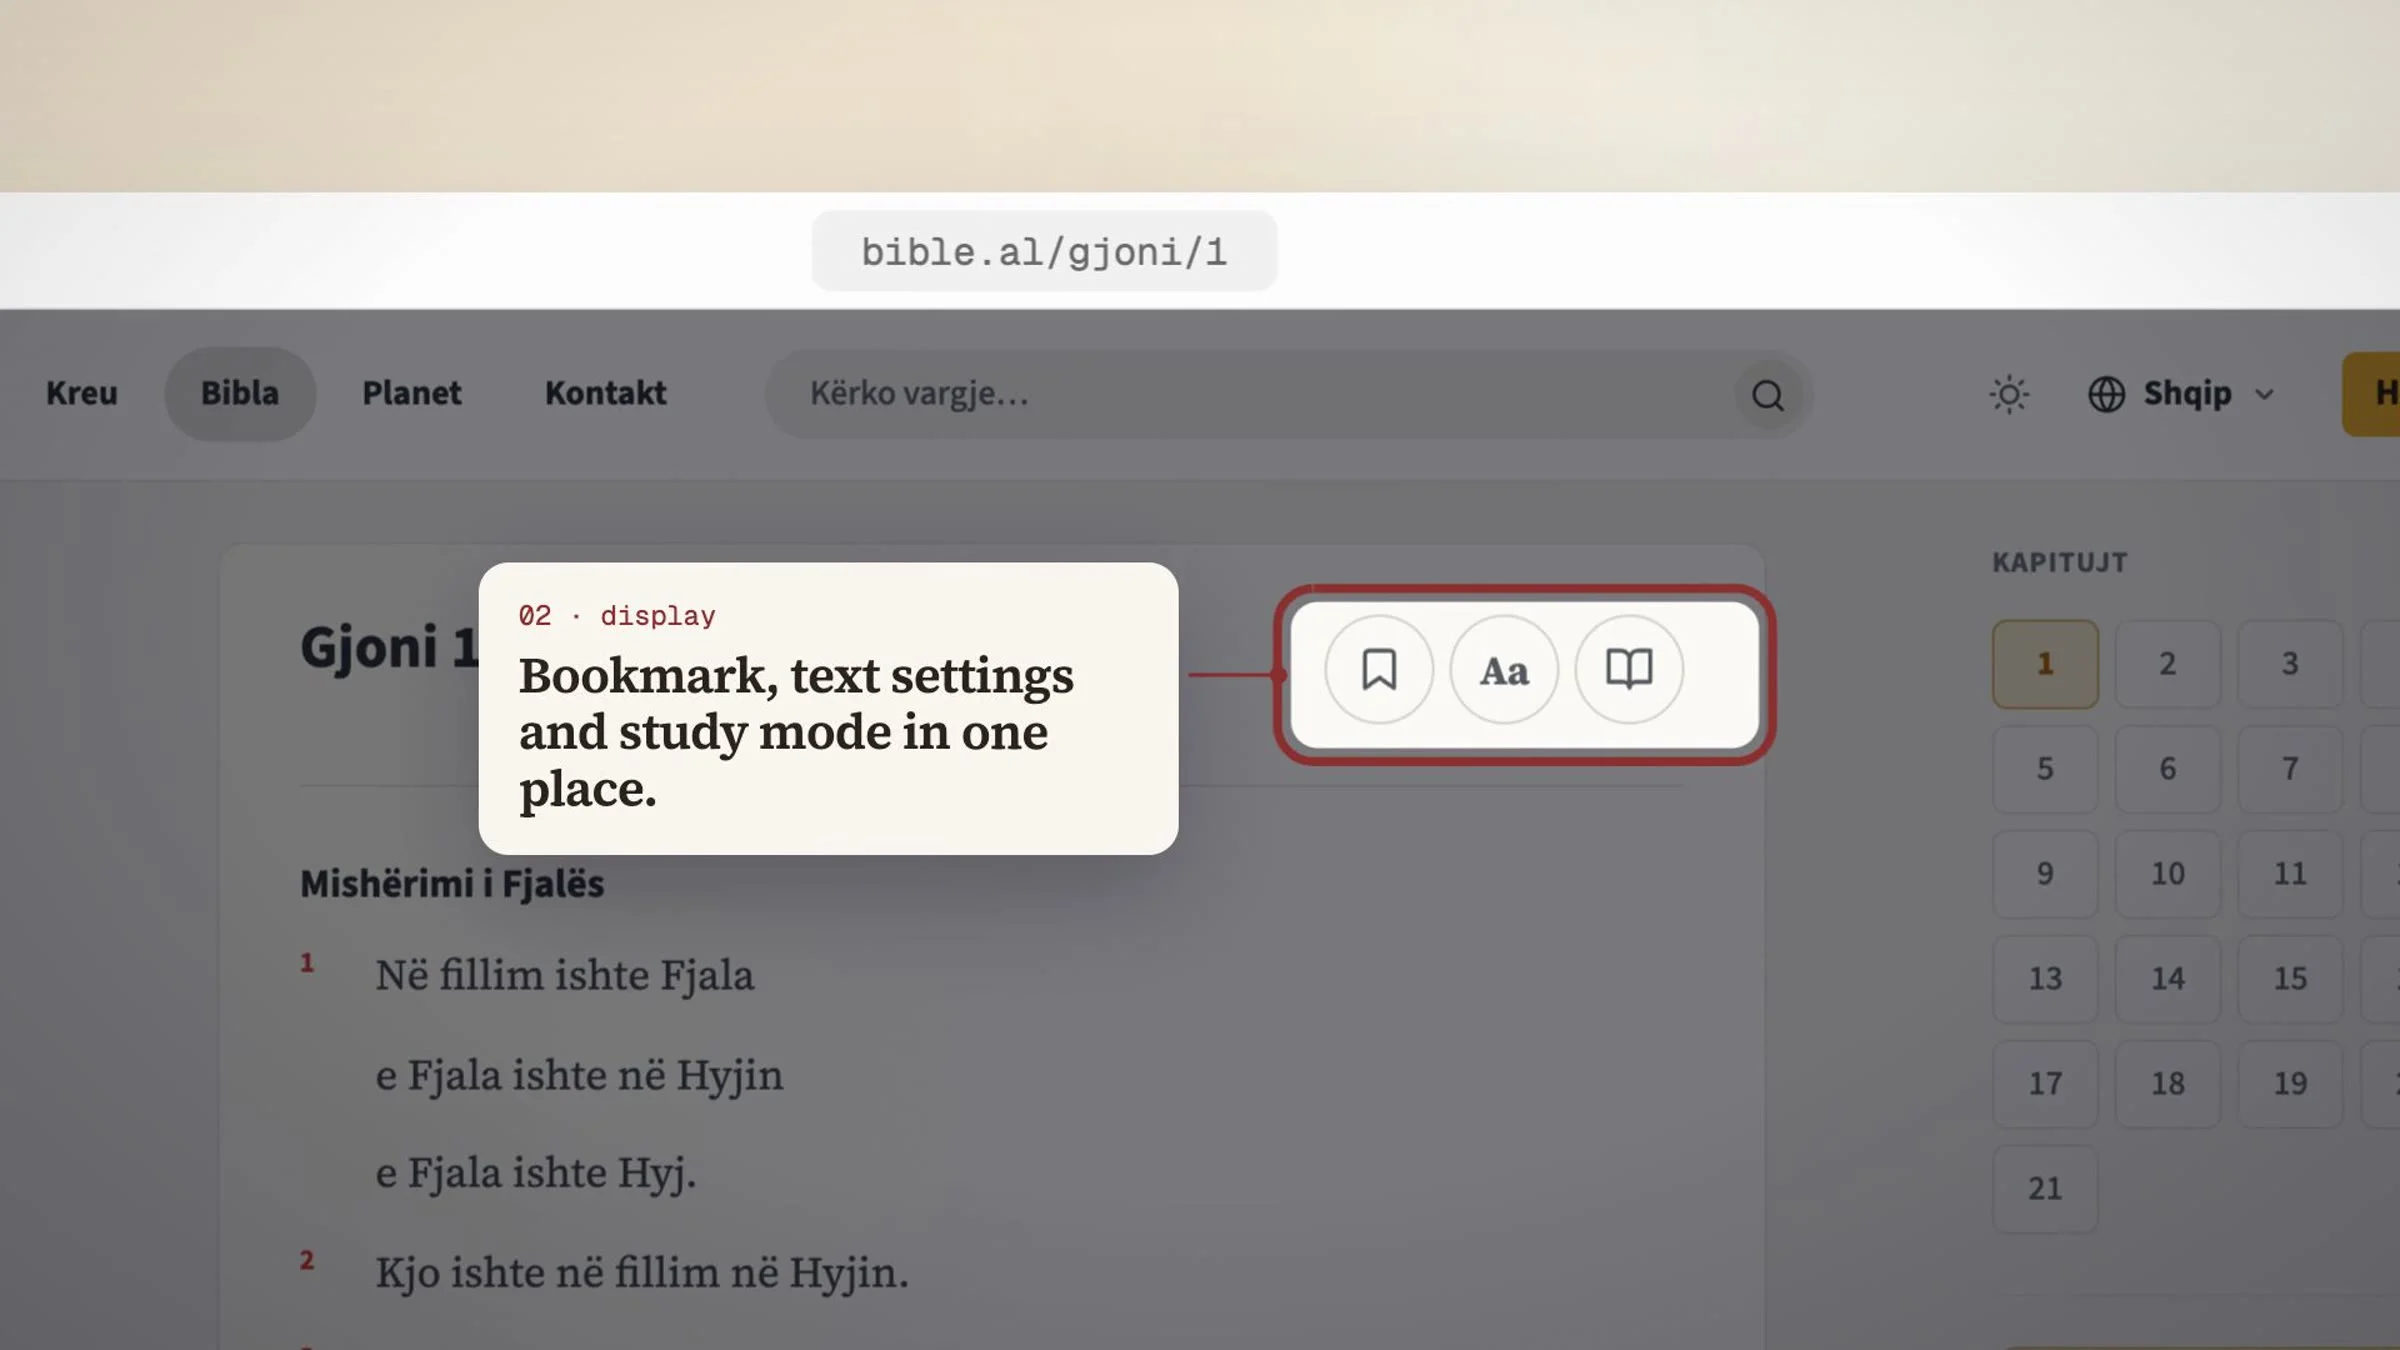Select chapter 9 in Kapitujt
This screenshot has width=2400, height=1350.
click(2045, 874)
